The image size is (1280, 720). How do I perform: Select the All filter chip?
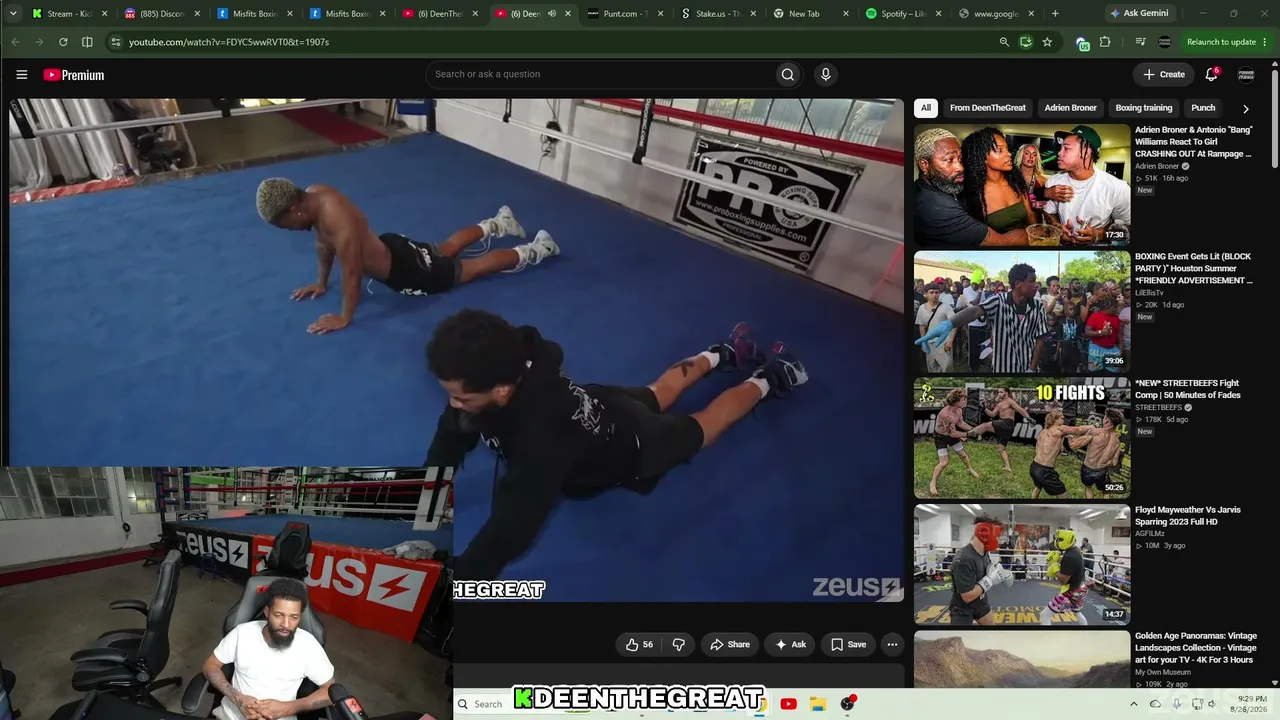(926, 108)
